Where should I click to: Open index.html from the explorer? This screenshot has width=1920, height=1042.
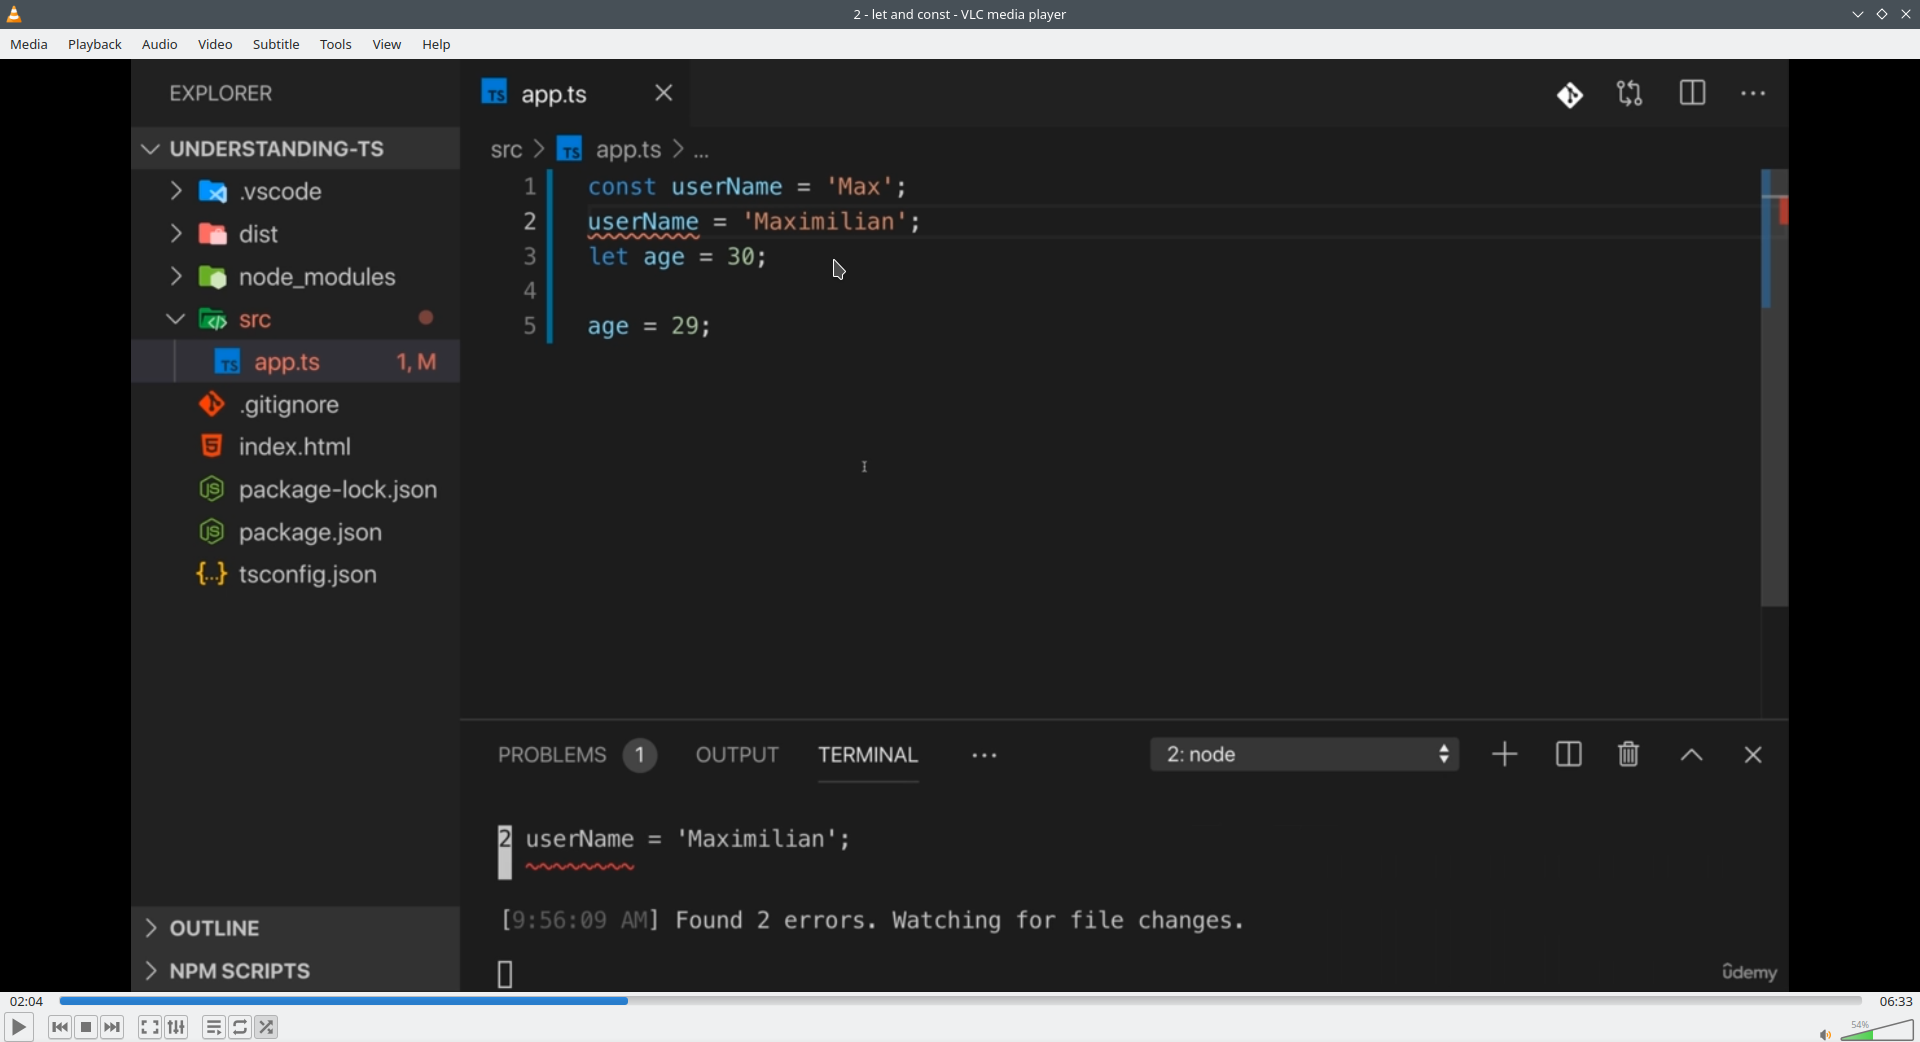tap(295, 447)
